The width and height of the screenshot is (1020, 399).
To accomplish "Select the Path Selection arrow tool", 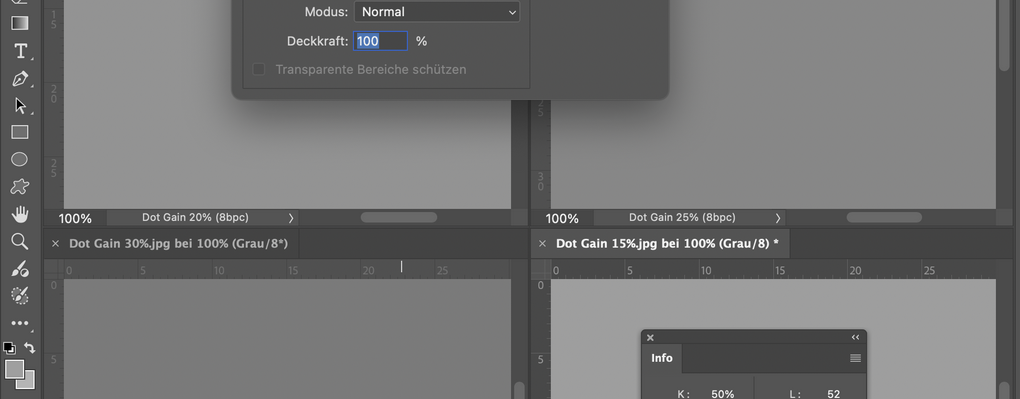I will (20, 106).
